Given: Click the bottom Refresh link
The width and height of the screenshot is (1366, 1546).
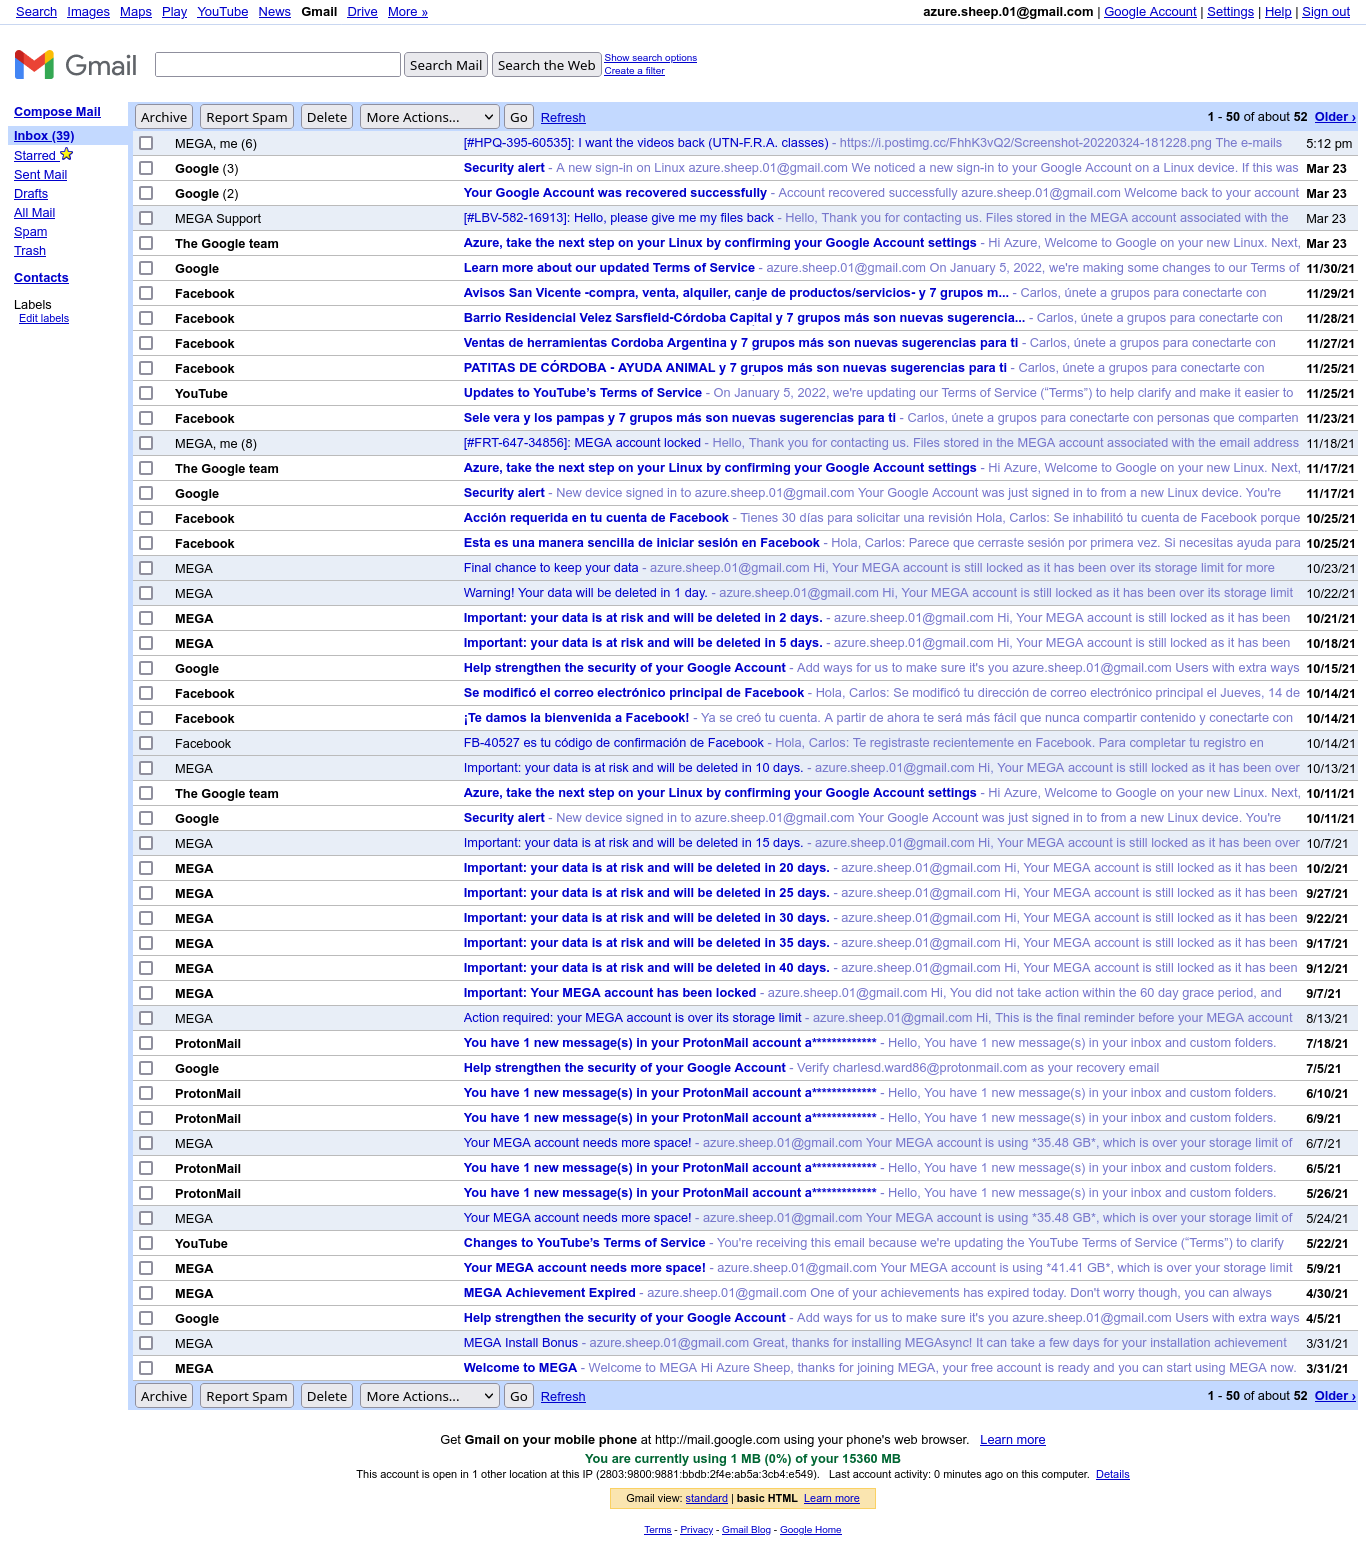Looking at the screenshot, I should pos(563,1397).
